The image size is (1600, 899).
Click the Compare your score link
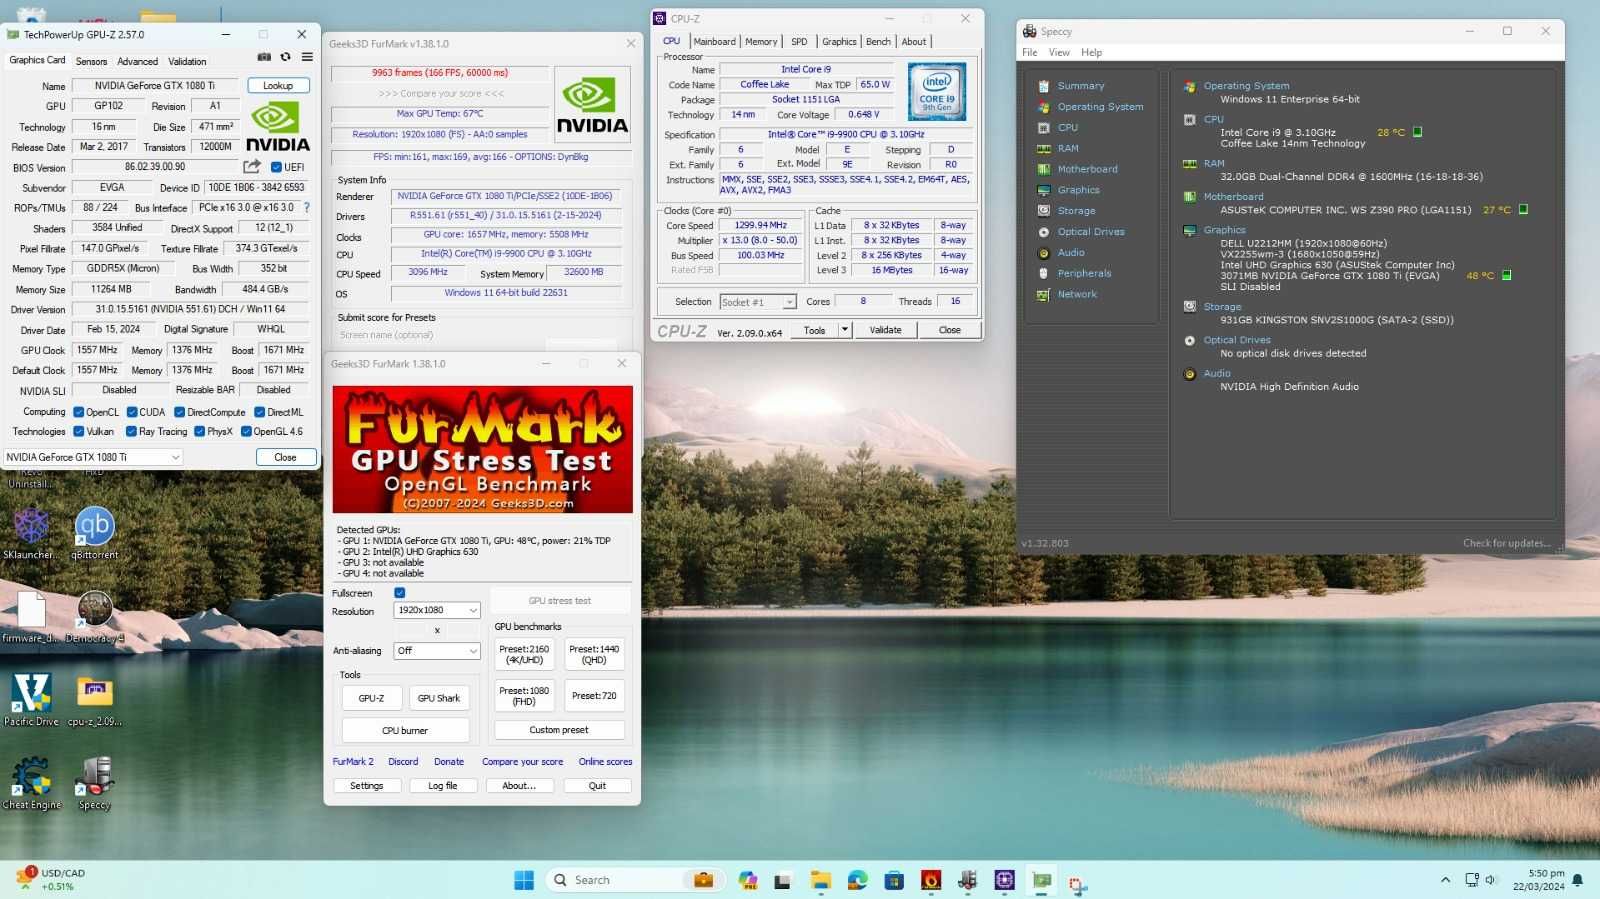coord(522,762)
